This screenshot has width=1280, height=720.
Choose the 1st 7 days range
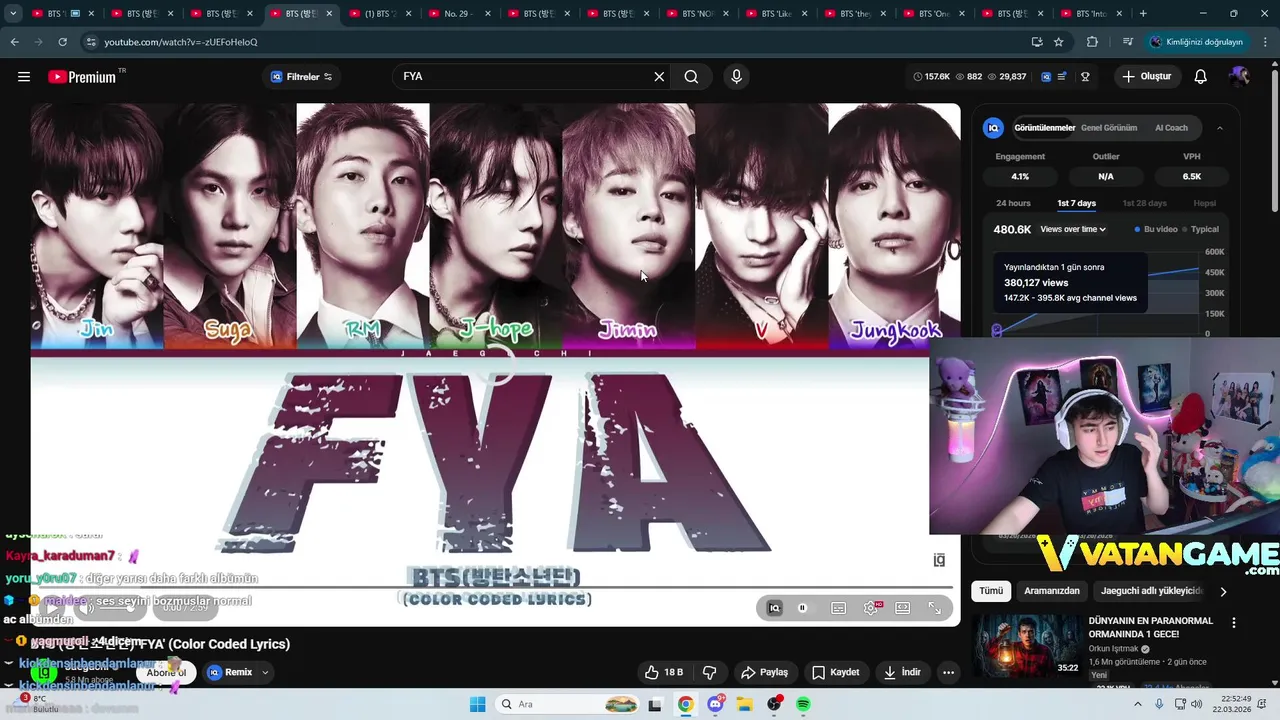pos(1076,203)
